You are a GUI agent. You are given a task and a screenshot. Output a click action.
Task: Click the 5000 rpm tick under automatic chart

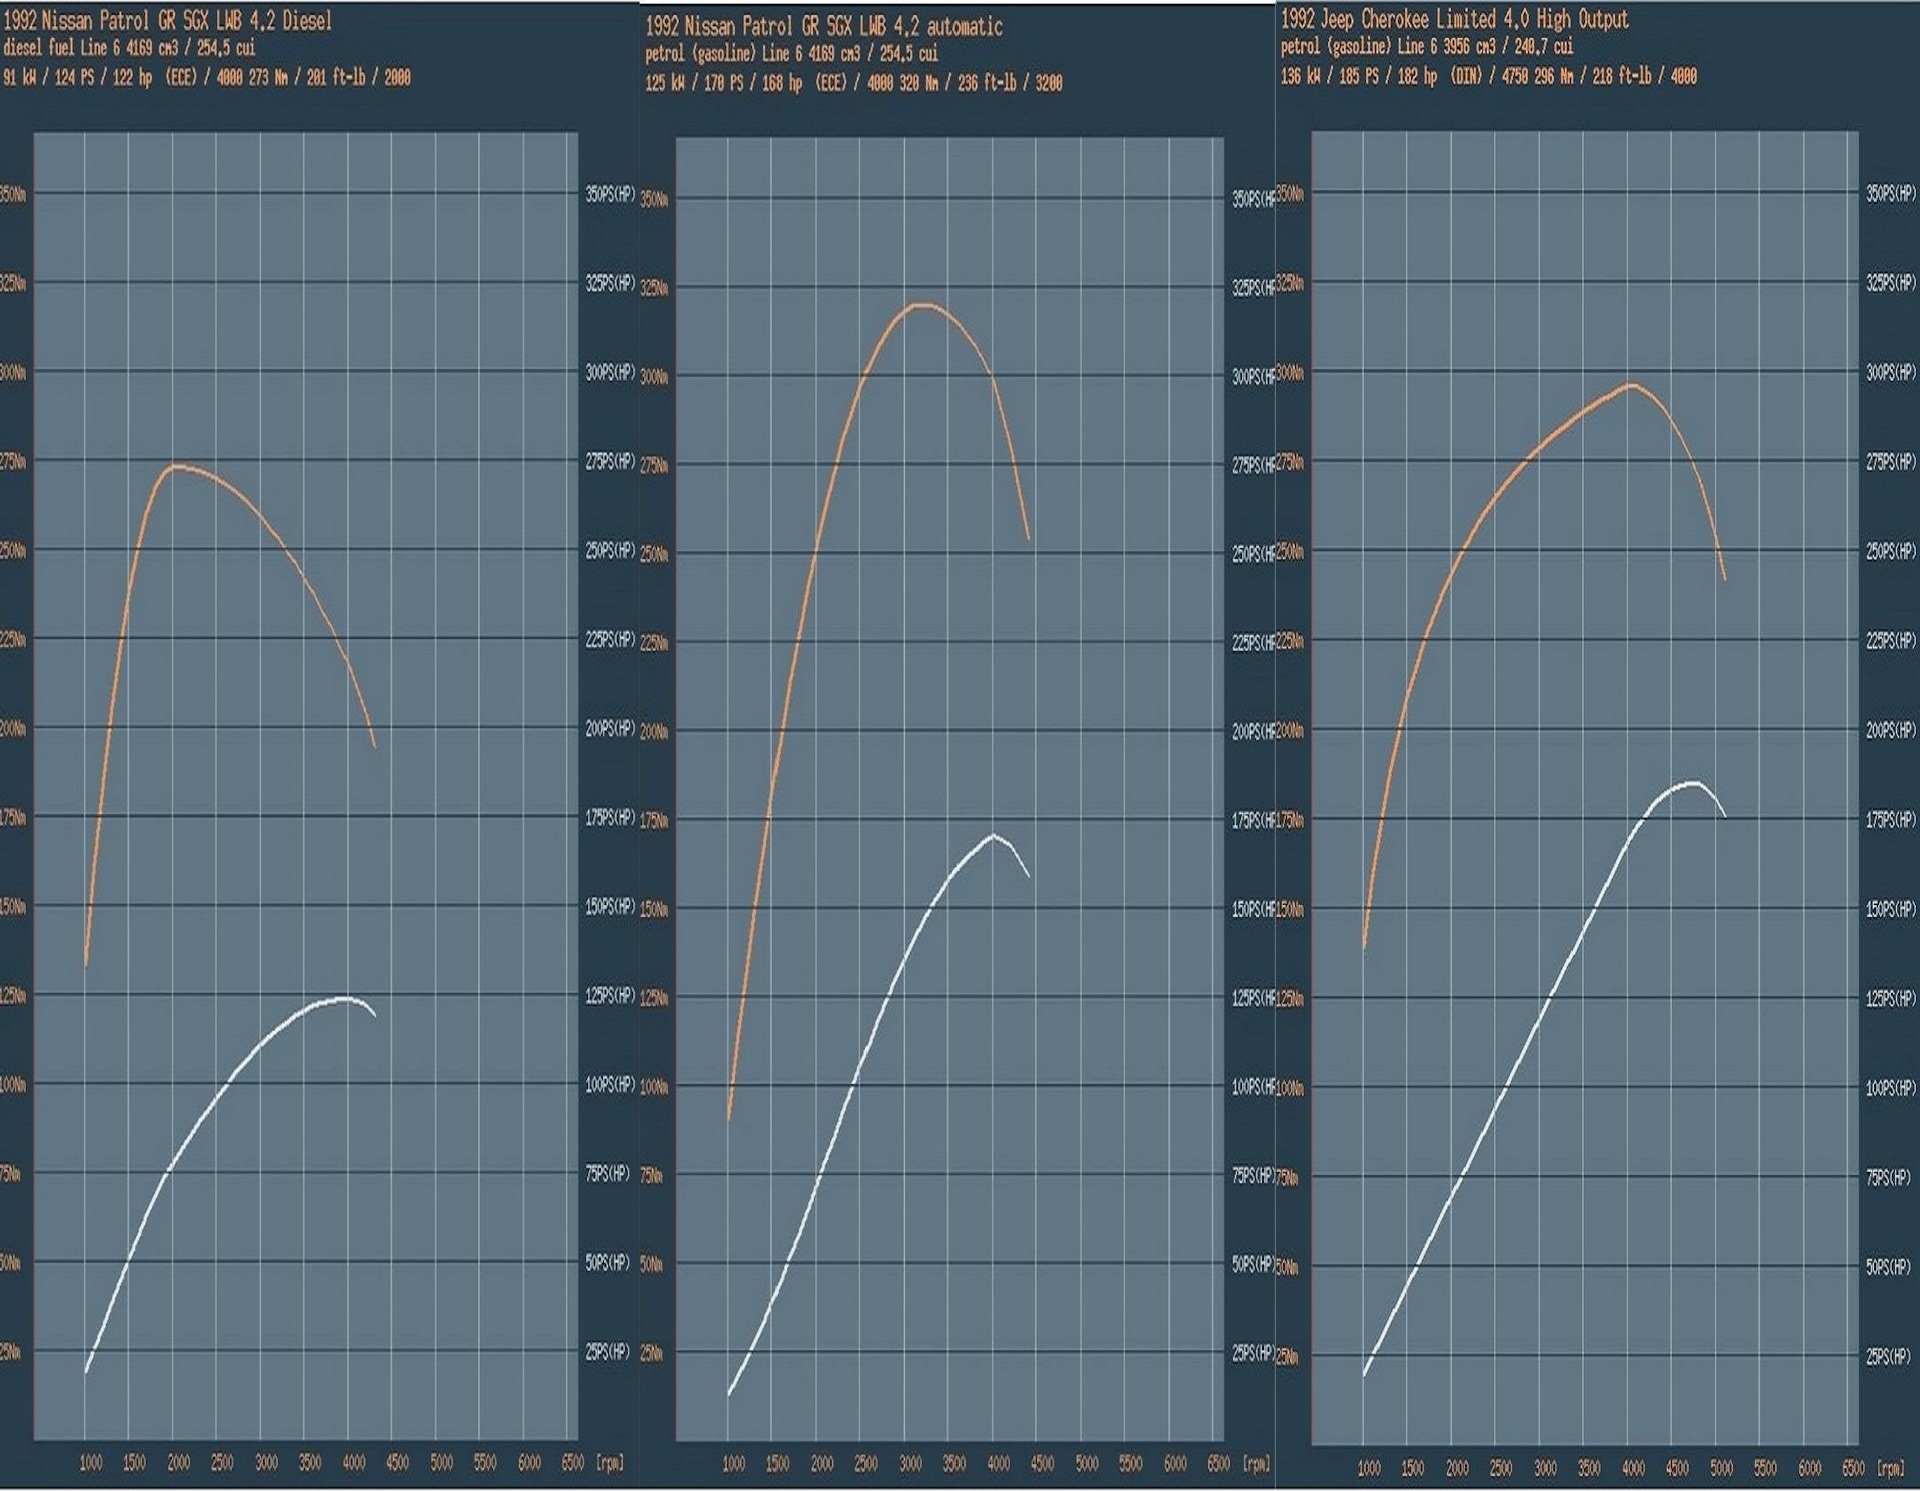tap(1086, 1464)
